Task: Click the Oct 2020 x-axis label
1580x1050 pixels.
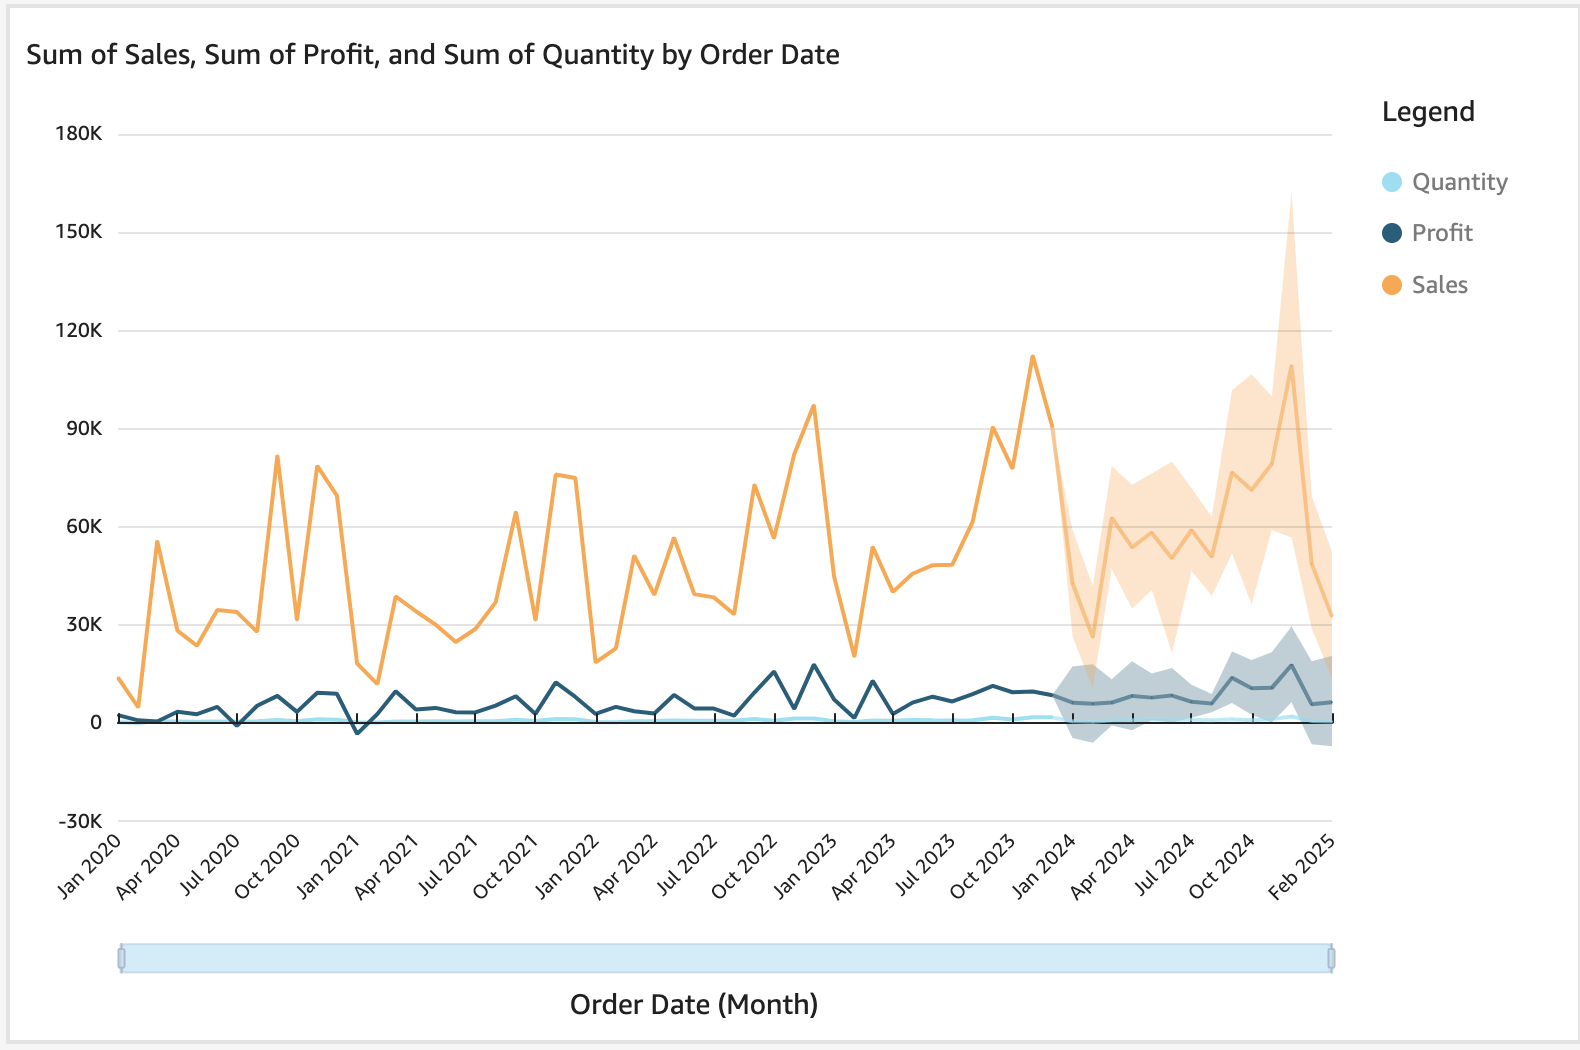Action: pos(268,866)
